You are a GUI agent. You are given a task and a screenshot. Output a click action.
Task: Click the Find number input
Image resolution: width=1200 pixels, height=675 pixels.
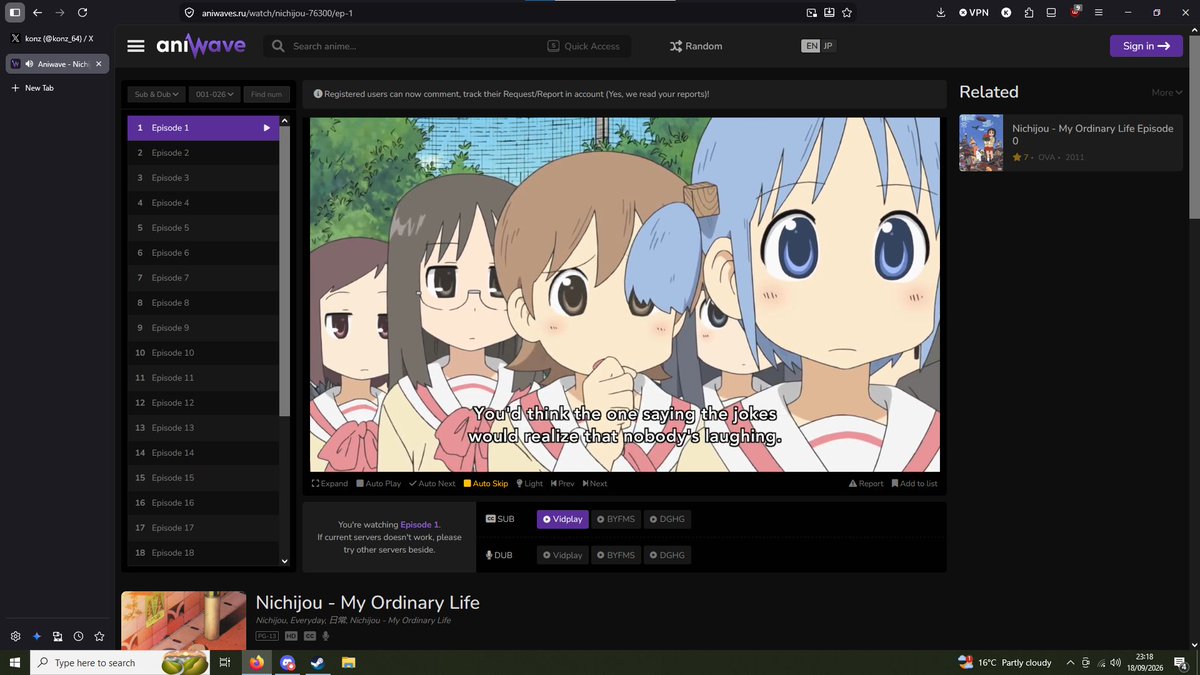(x=267, y=94)
